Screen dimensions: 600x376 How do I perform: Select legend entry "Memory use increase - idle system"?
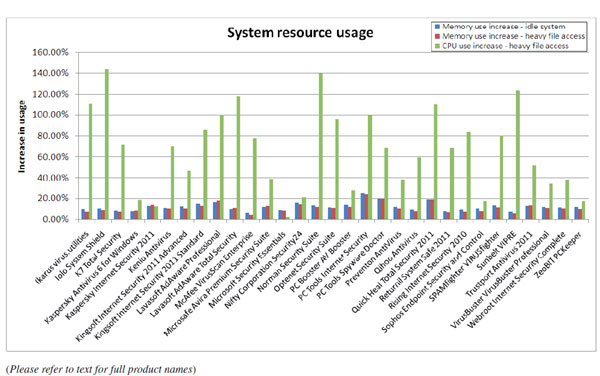pyautogui.click(x=504, y=27)
